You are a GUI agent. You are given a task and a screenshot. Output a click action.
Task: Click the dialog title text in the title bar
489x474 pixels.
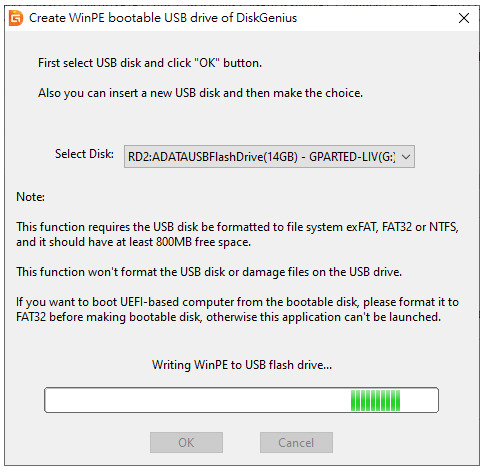(x=163, y=18)
